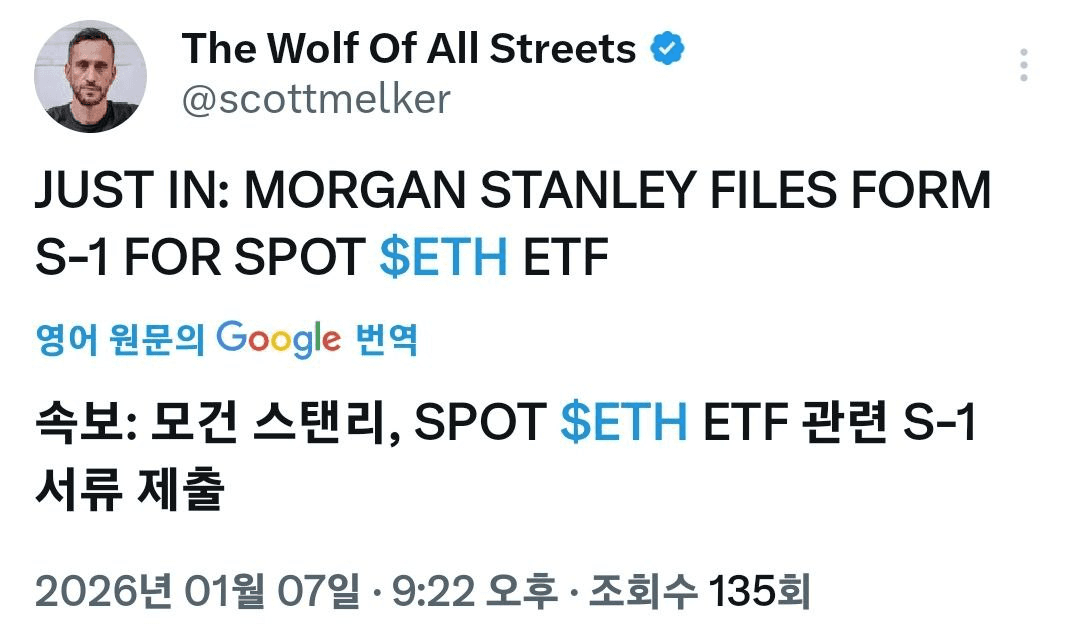Click the 'S-1 FOR SPOT' text line
This screenshot has height=630, width=1080.
(x=199, y=260)
